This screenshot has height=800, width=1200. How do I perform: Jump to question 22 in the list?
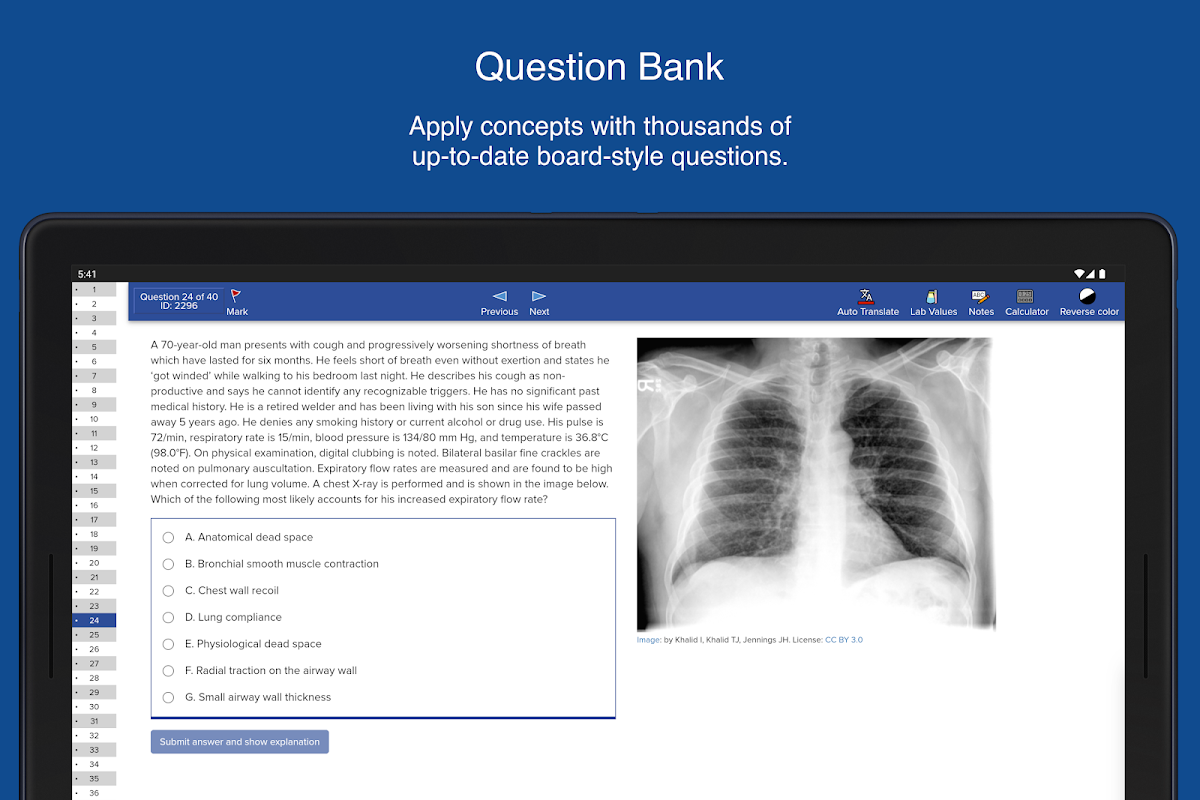click(94, 592)
